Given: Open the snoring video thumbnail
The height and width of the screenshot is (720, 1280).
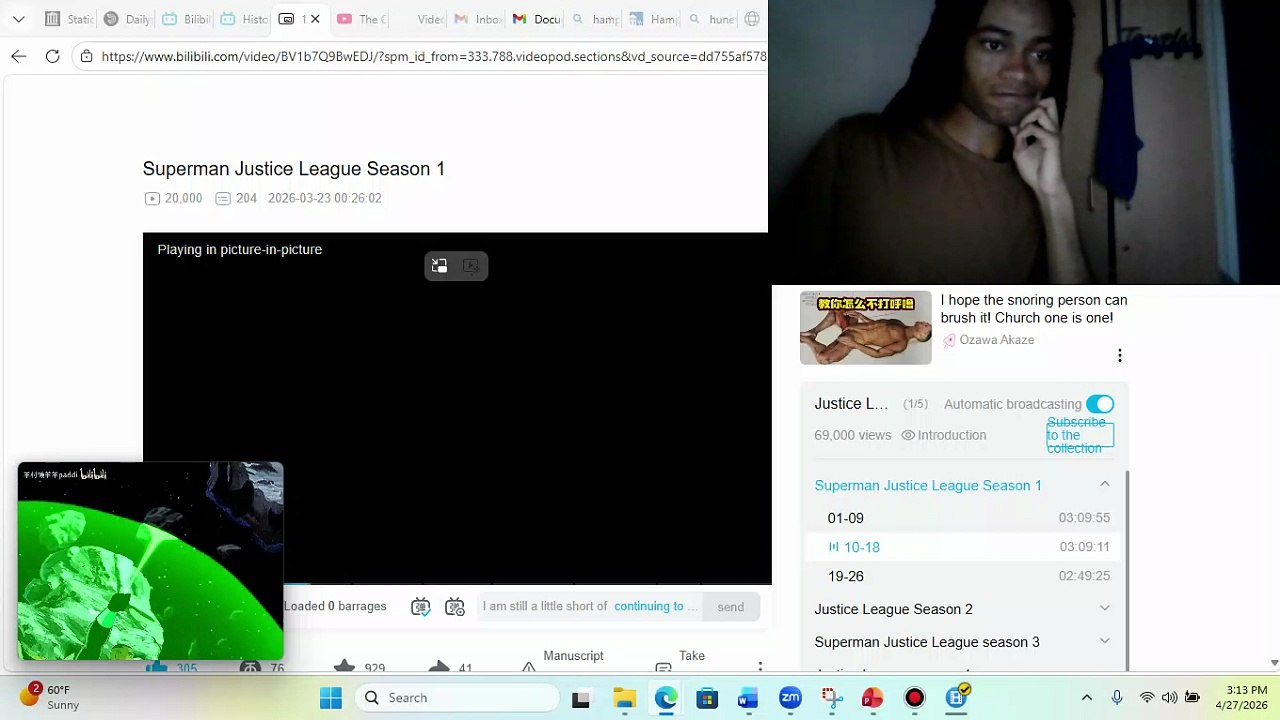Looking at the screenshot, I should tap(866, 328).
